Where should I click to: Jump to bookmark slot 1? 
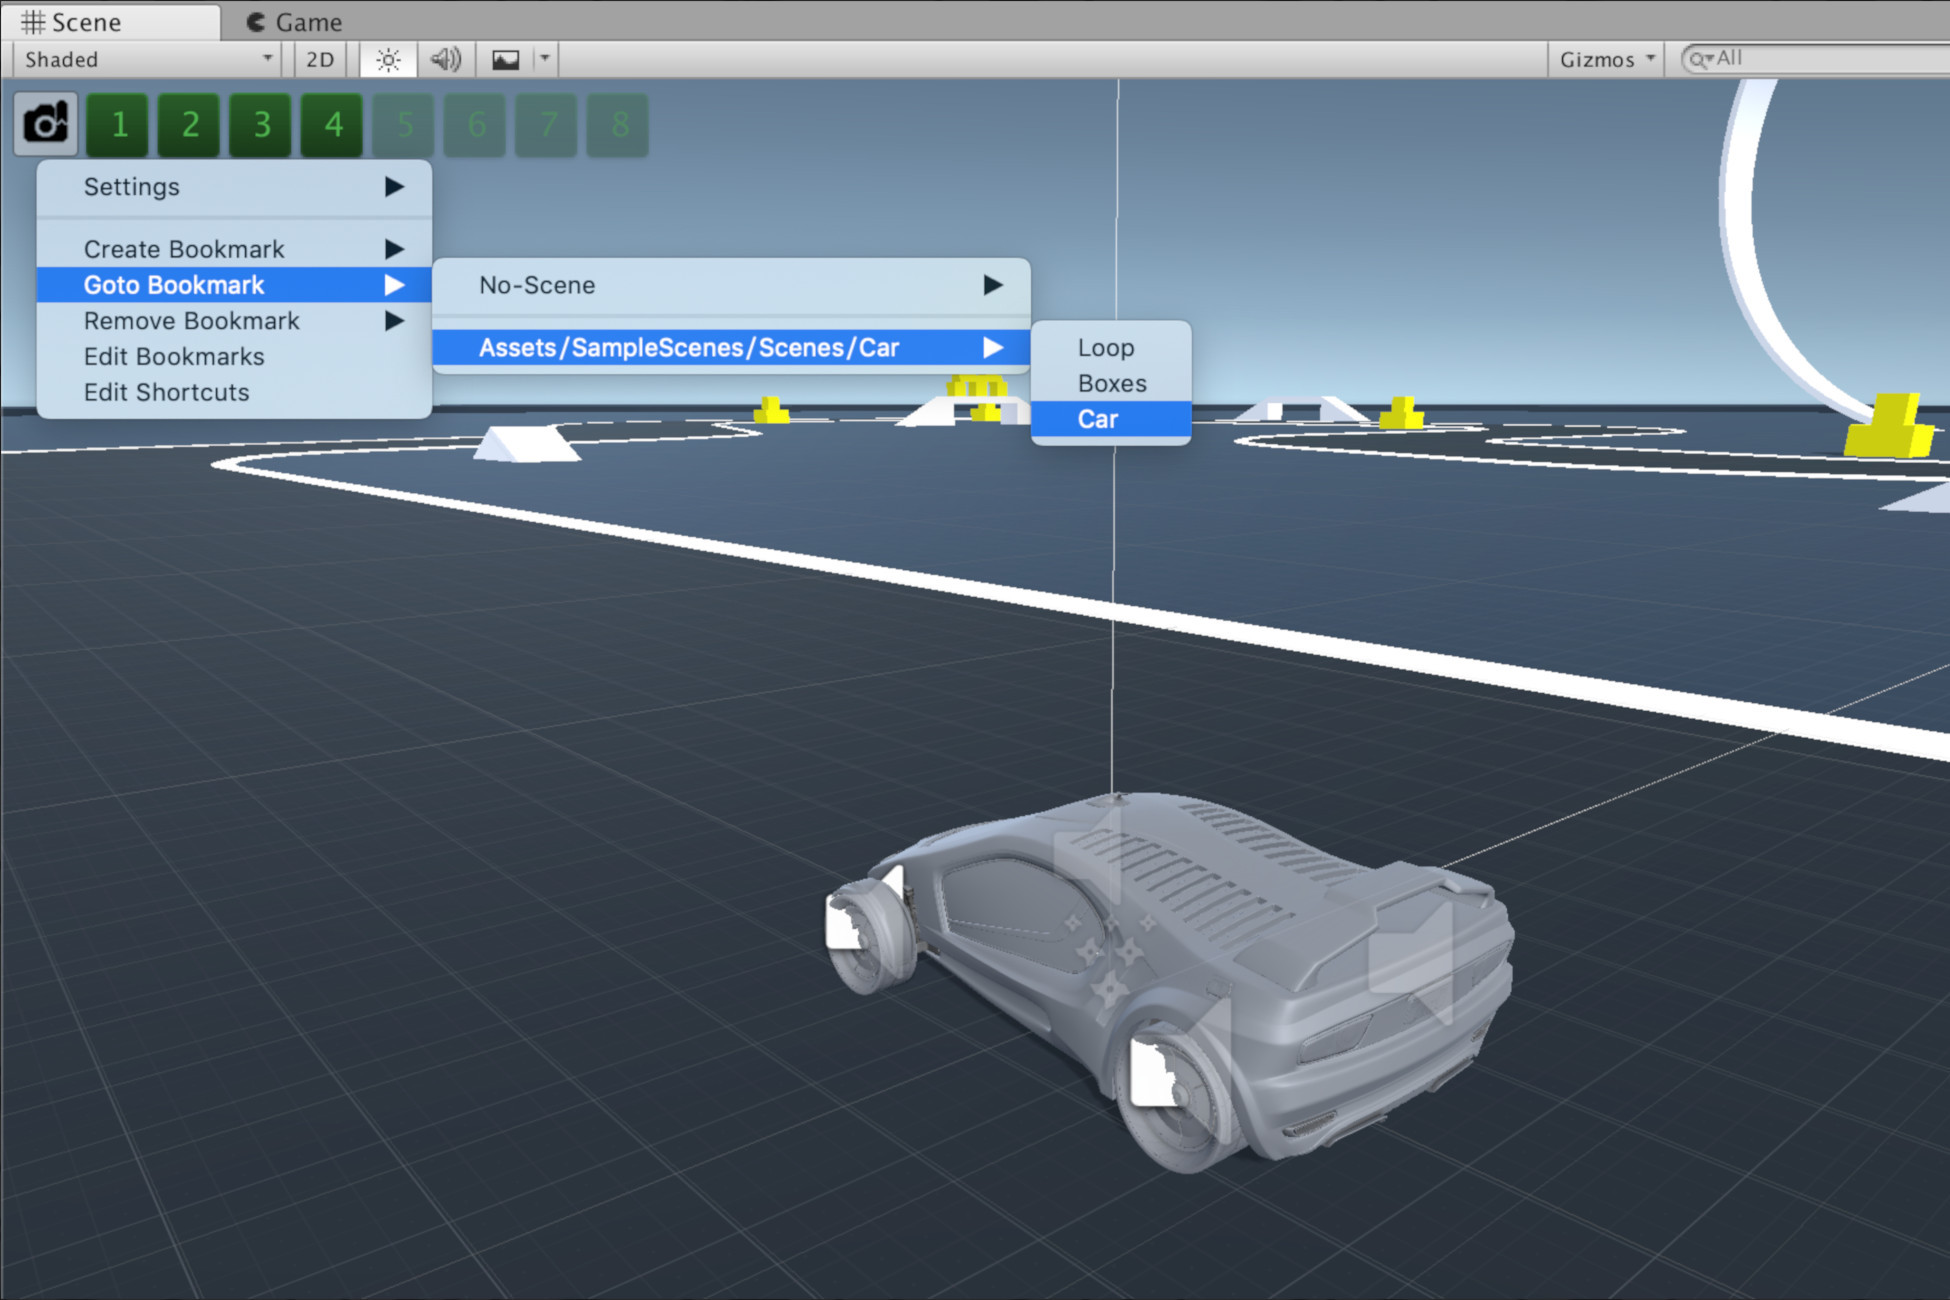(x=118, y=124)
